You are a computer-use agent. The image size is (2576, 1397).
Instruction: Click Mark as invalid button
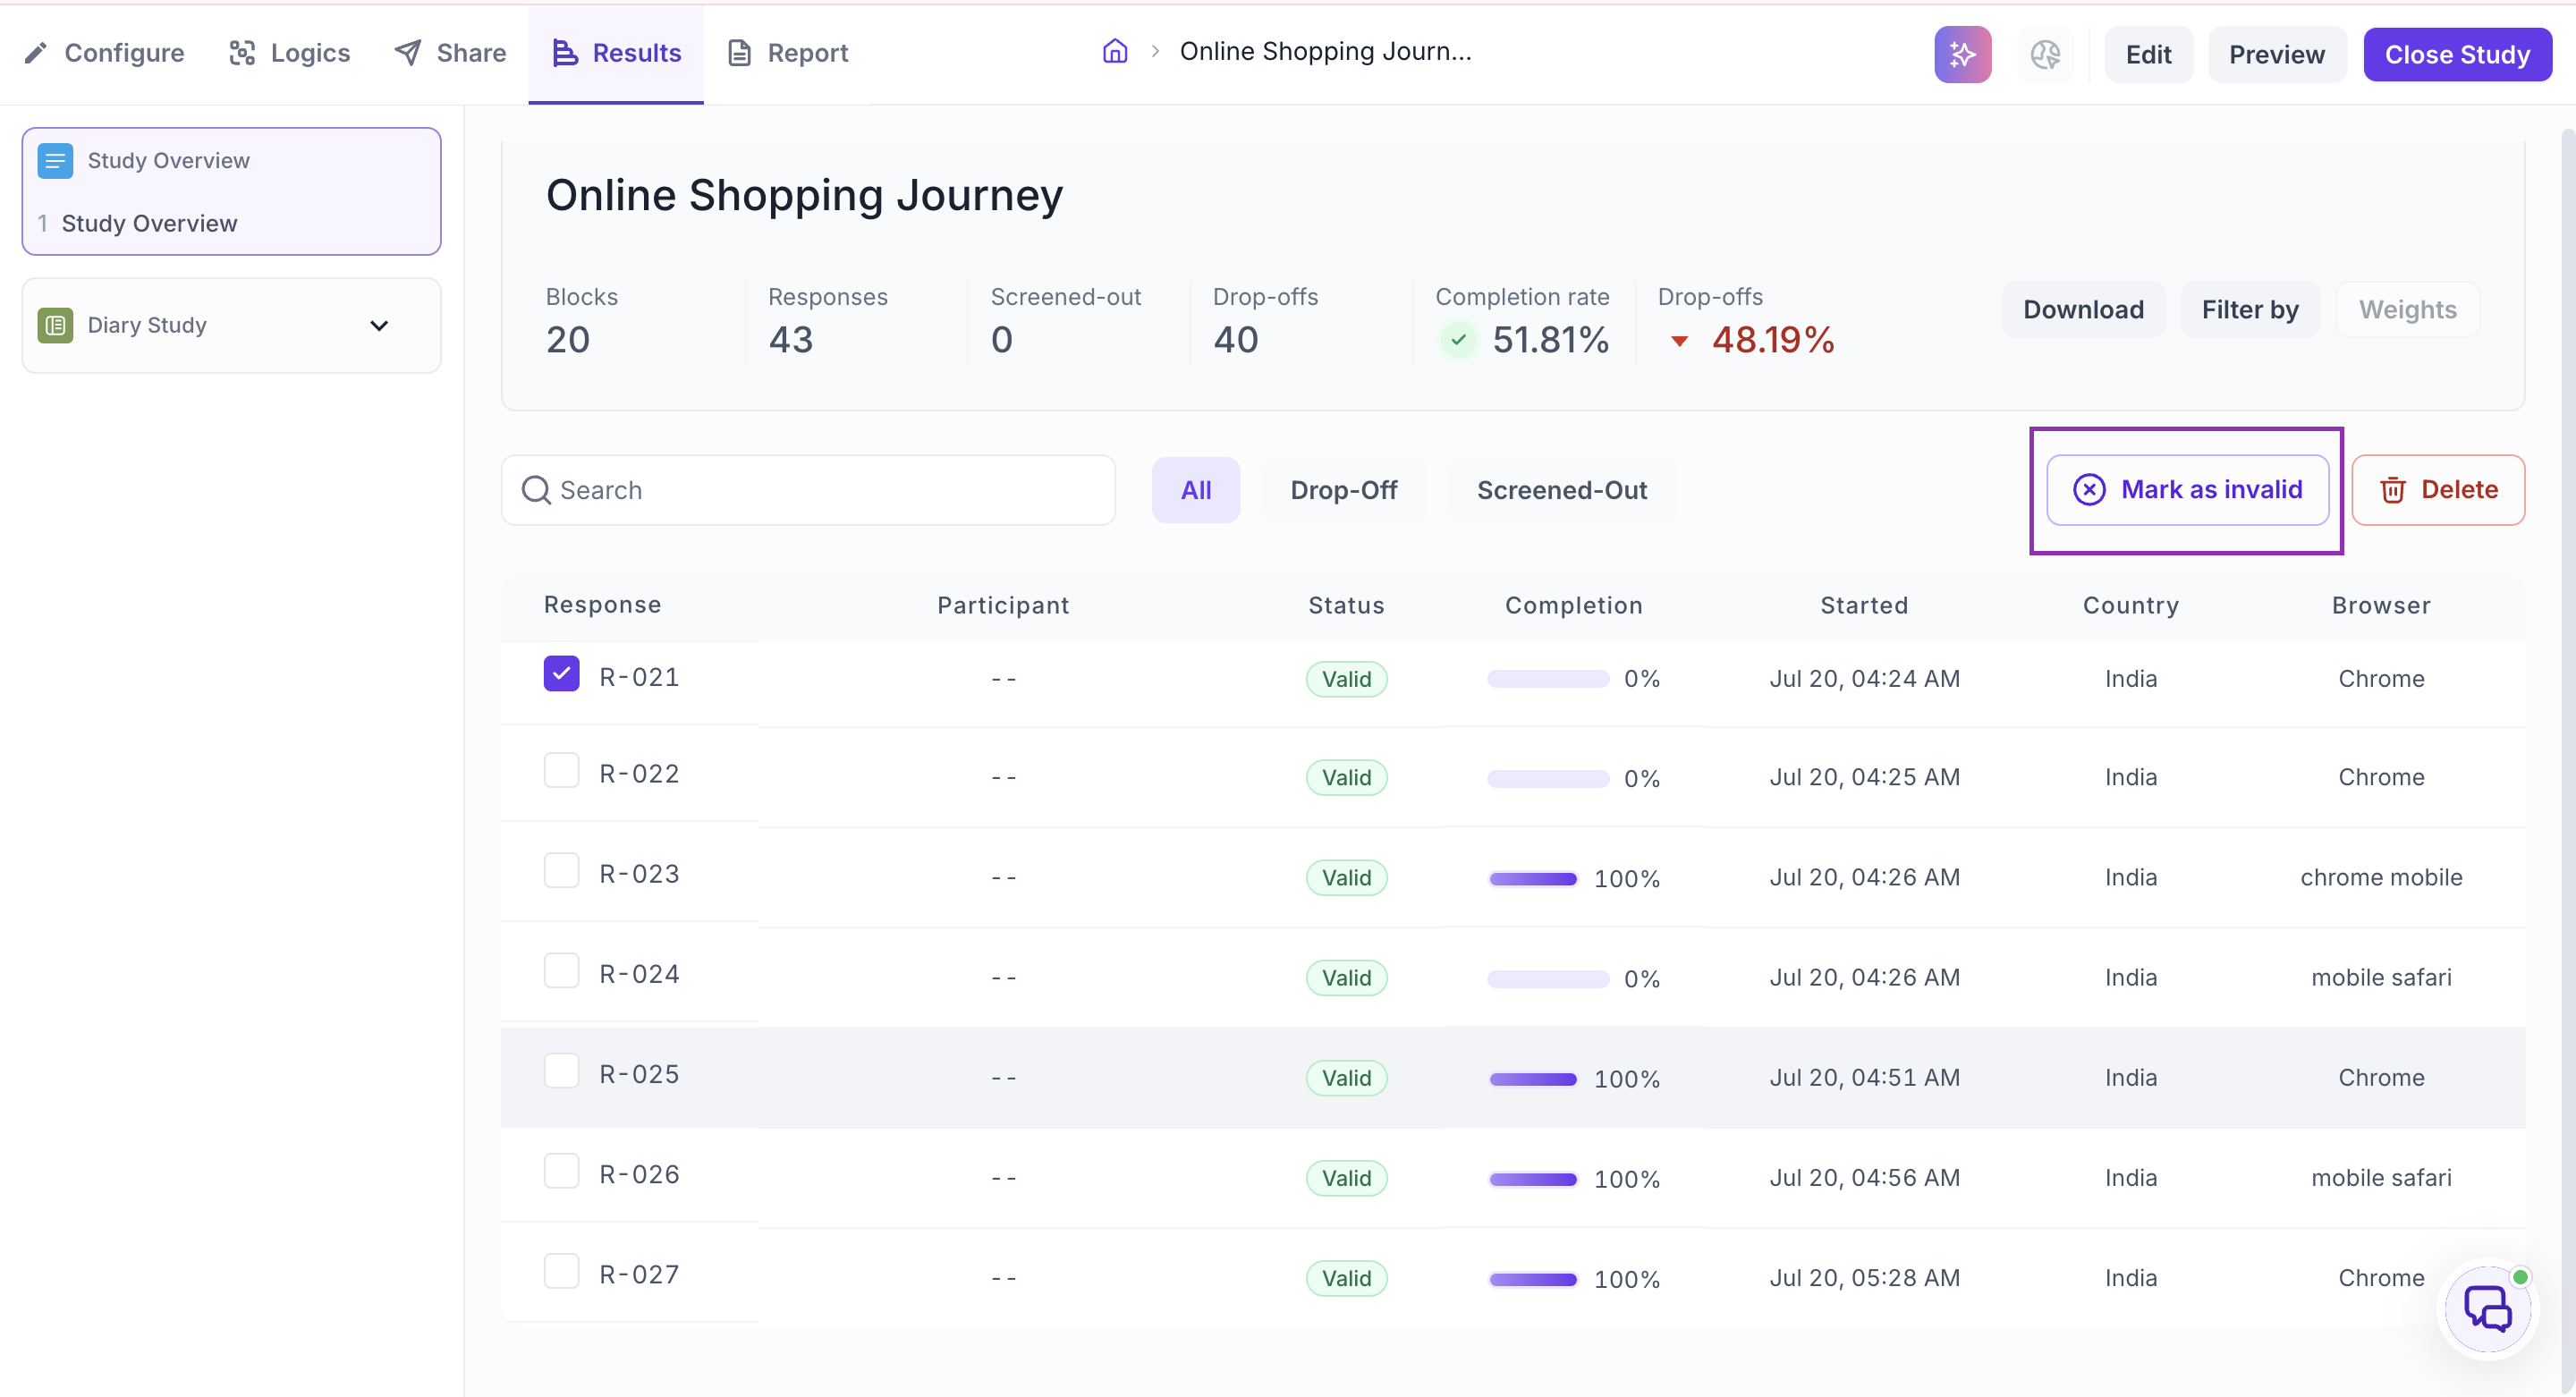pos(2187,490)
